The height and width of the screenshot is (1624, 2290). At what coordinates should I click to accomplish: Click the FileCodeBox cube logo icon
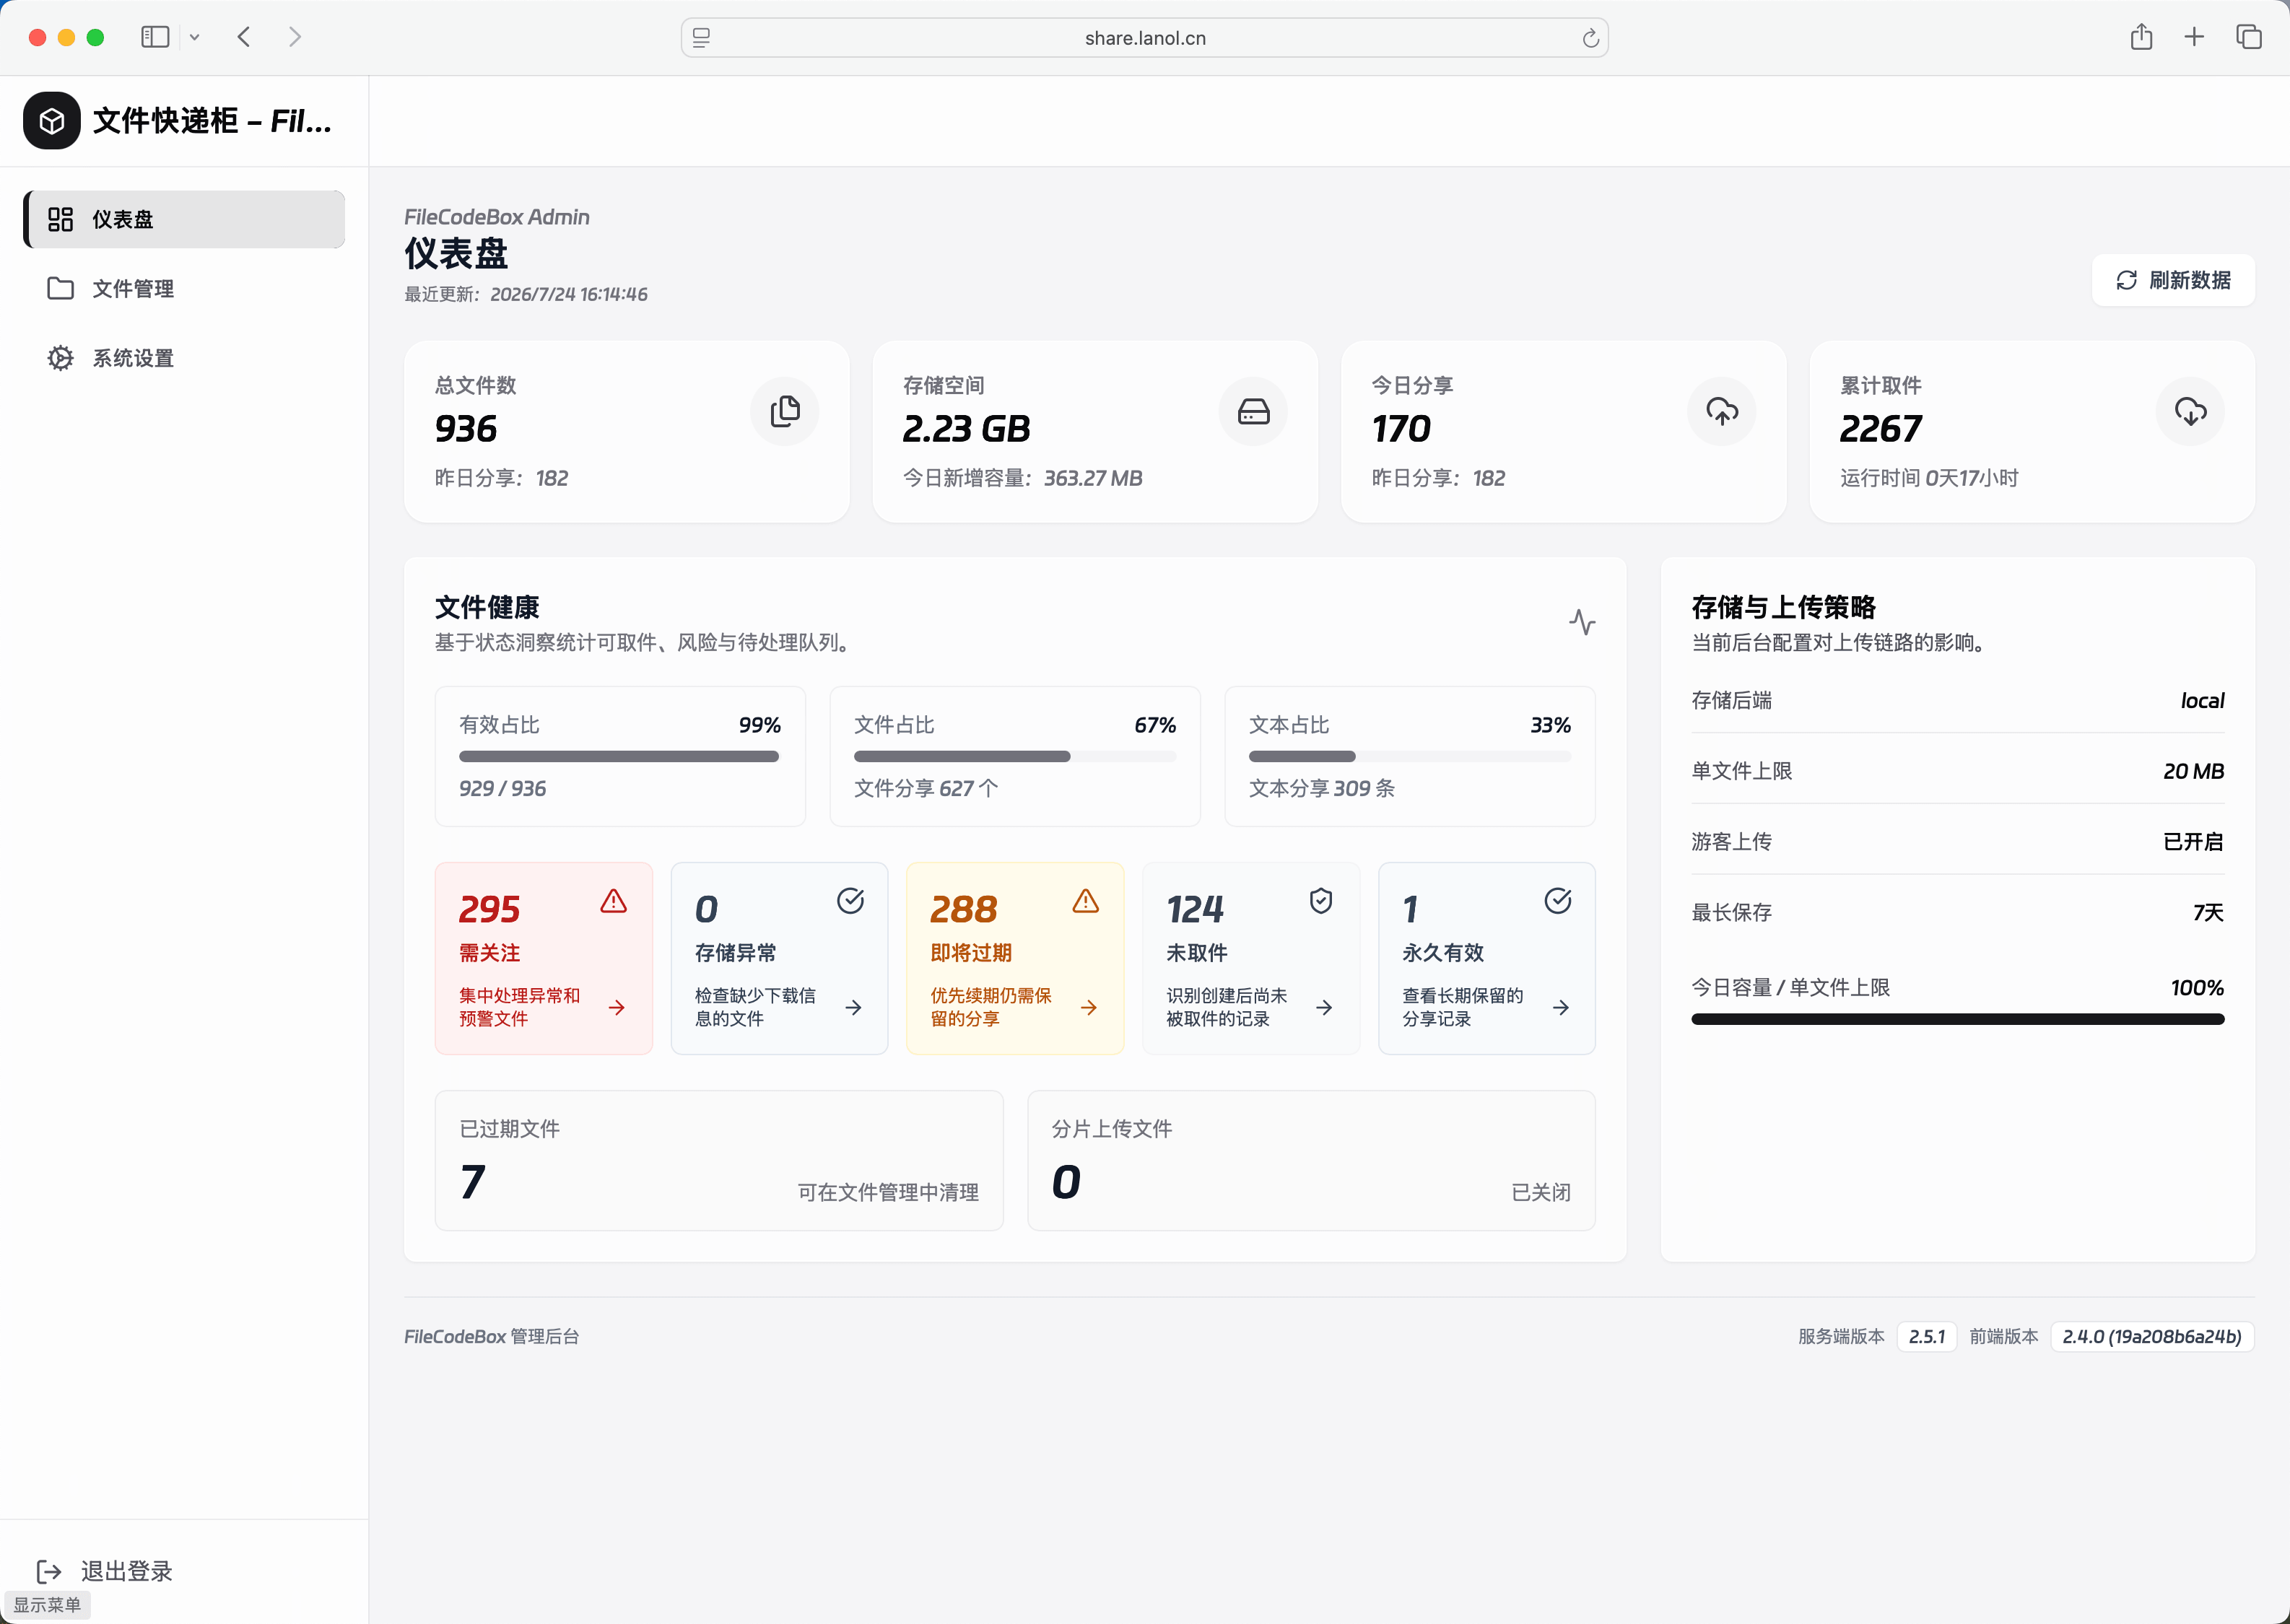point(52,121)
